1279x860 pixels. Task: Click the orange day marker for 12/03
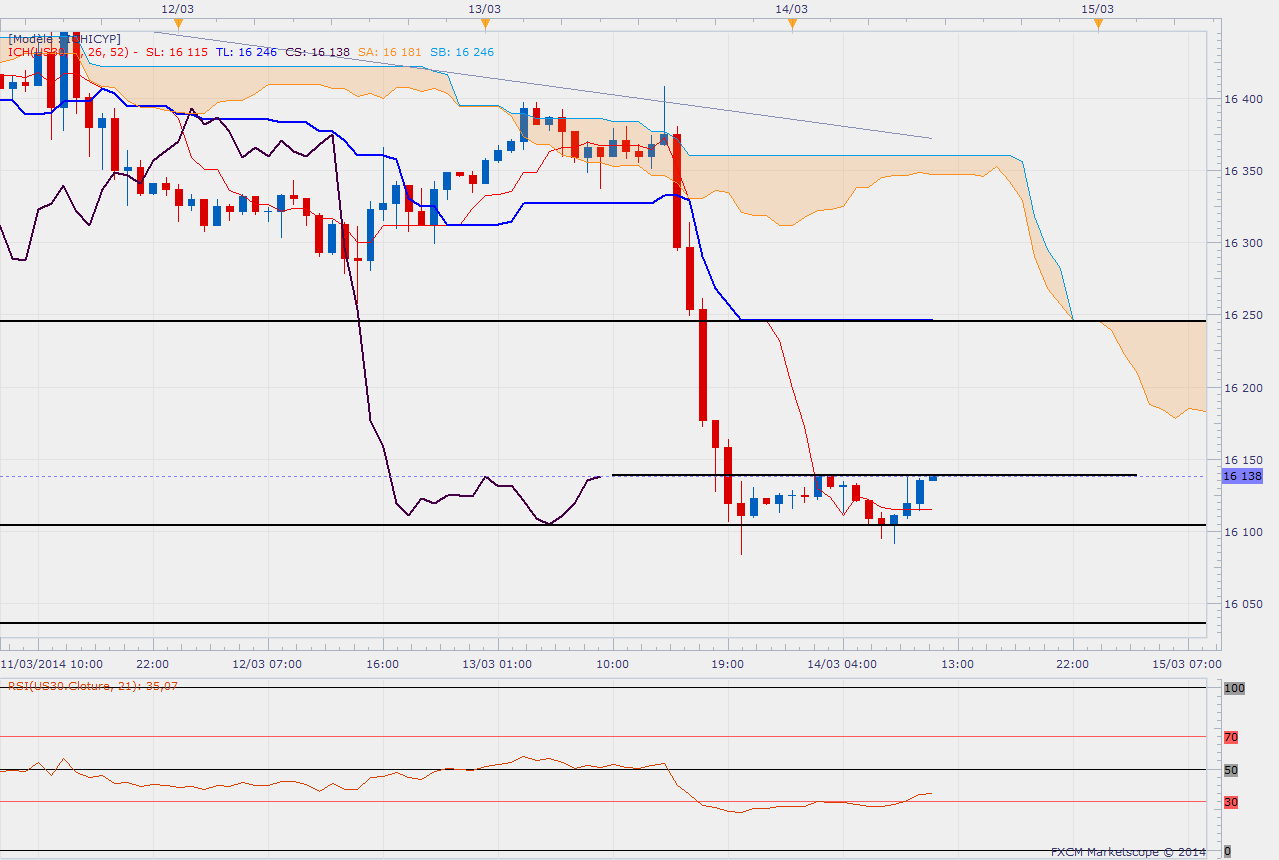point(177,24)
